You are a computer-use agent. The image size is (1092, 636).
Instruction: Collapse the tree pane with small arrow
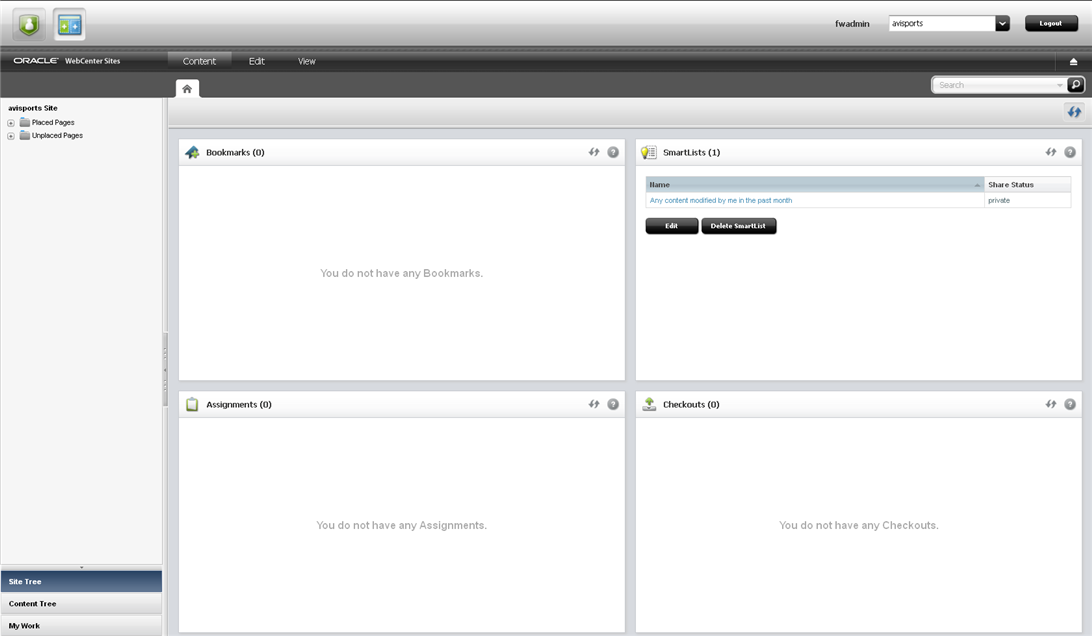[81, 568]
